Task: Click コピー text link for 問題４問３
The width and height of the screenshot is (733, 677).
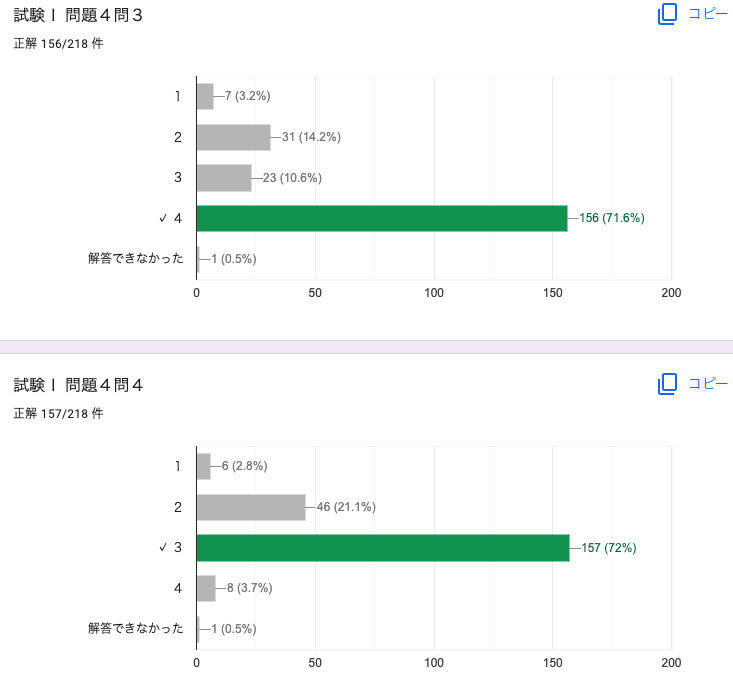Action: (x=708, y=14)
